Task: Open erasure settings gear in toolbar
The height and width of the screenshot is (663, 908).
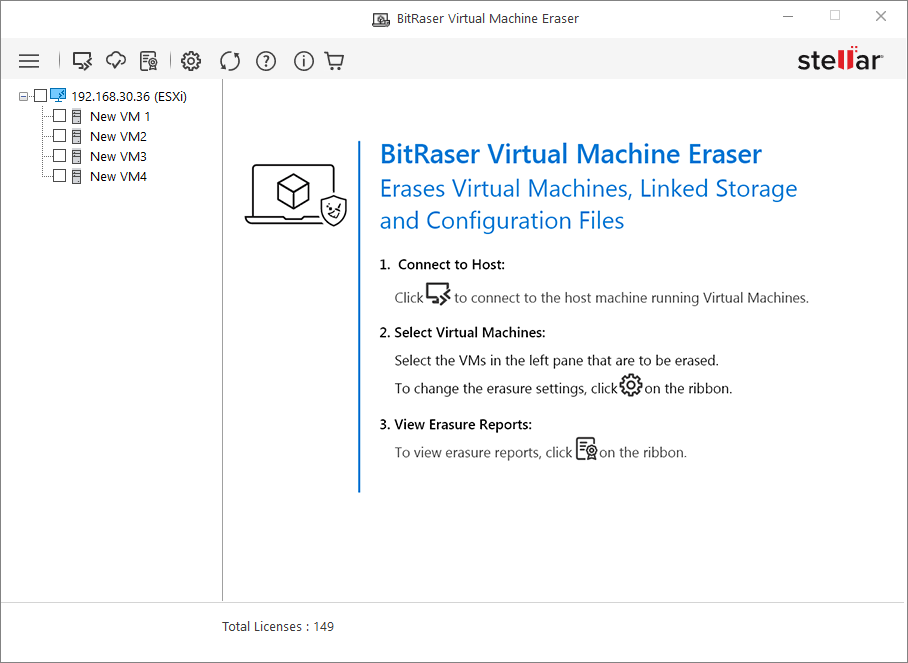Action: point(191,61)
